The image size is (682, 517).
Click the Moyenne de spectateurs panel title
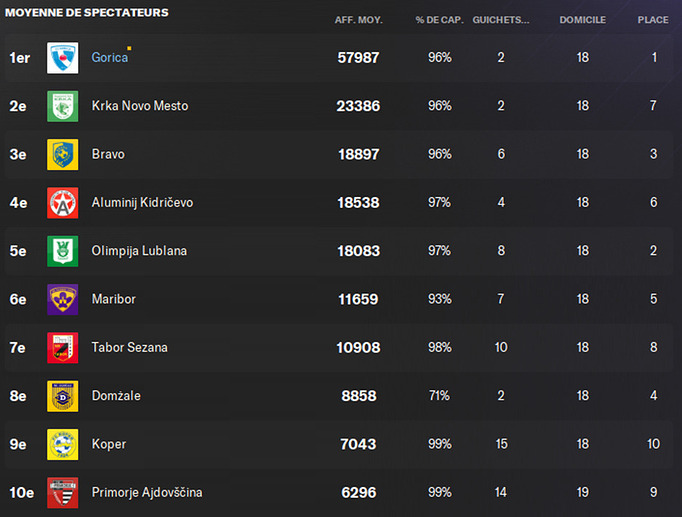[87, 13]
